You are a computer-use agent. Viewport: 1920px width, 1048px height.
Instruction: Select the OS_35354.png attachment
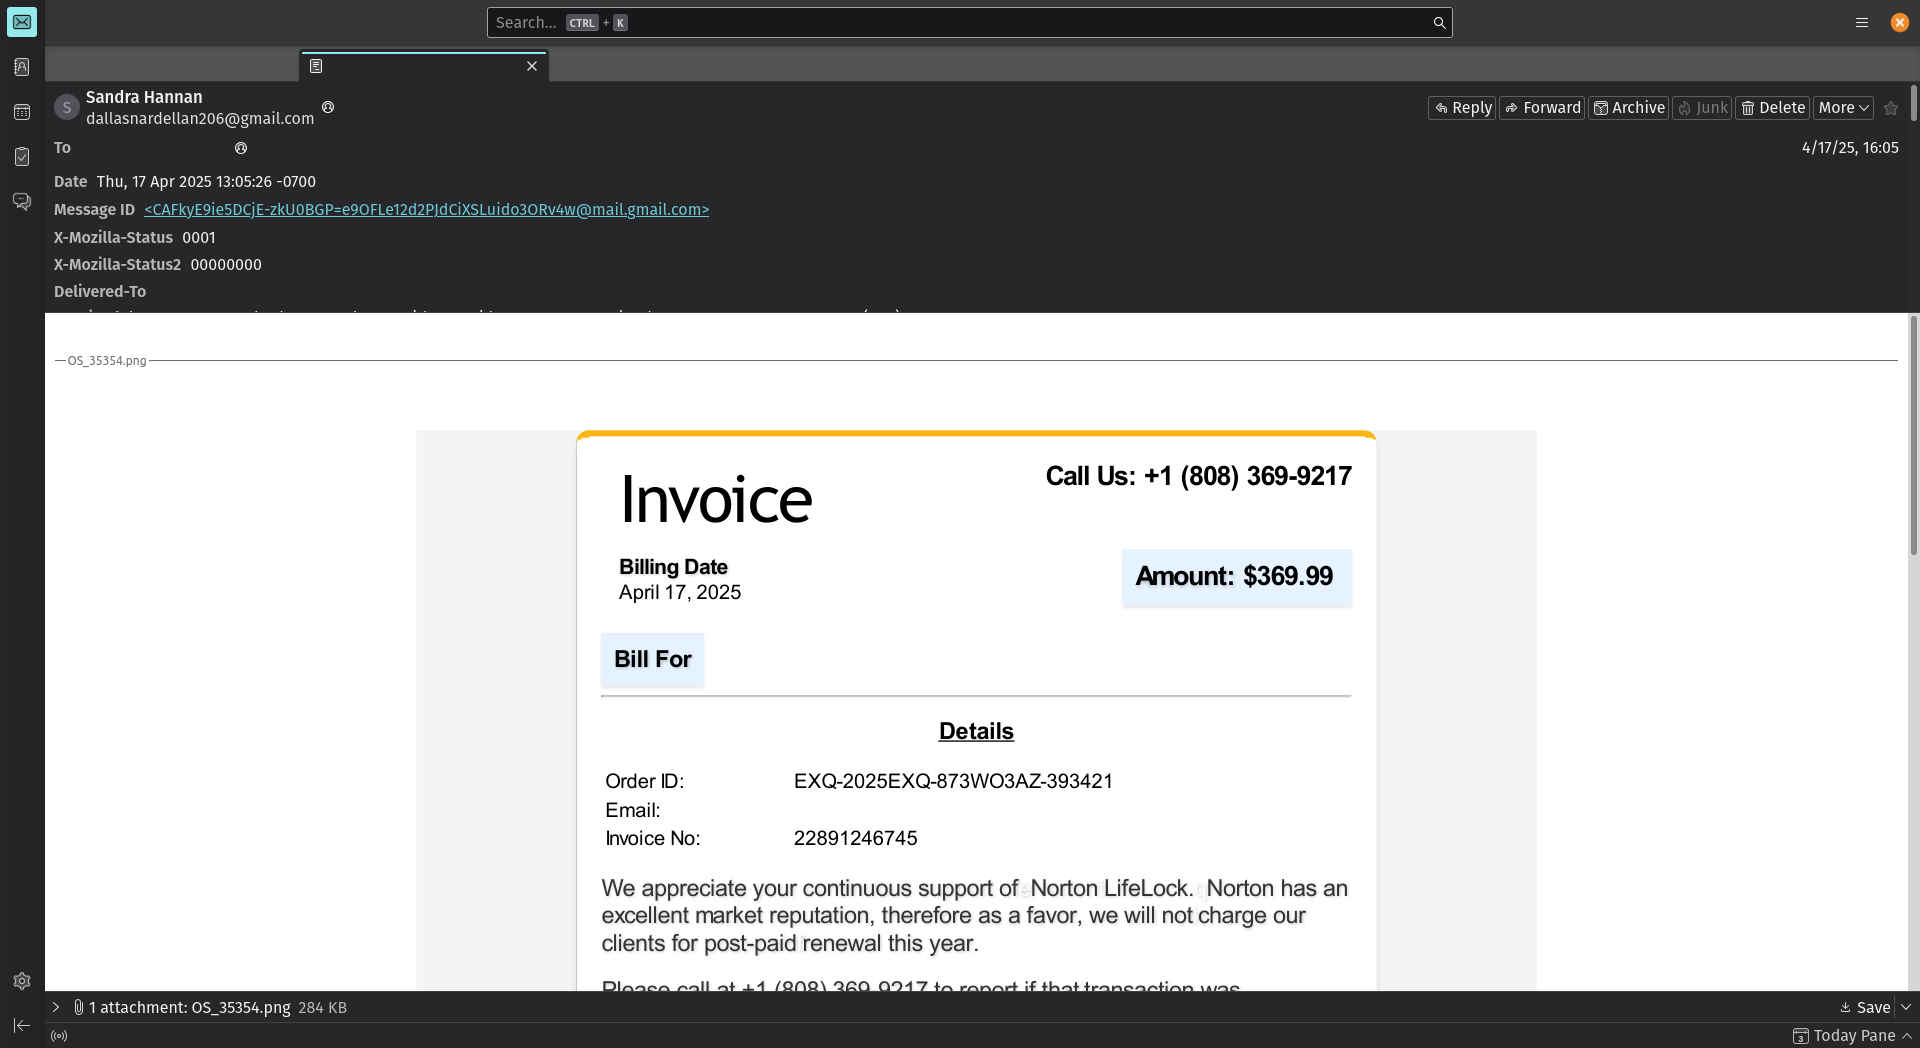[190, 1008]
